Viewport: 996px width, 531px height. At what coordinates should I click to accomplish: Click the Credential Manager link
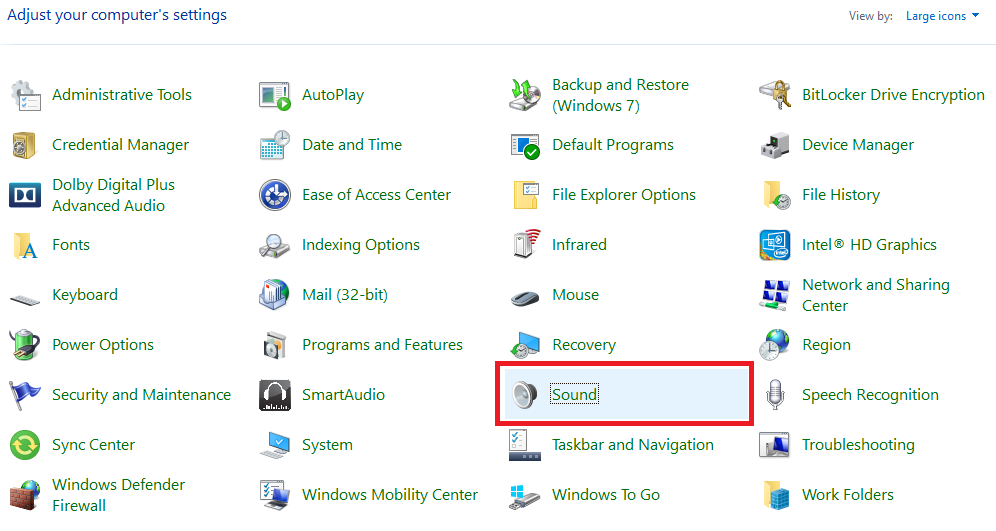coord(120,145)
